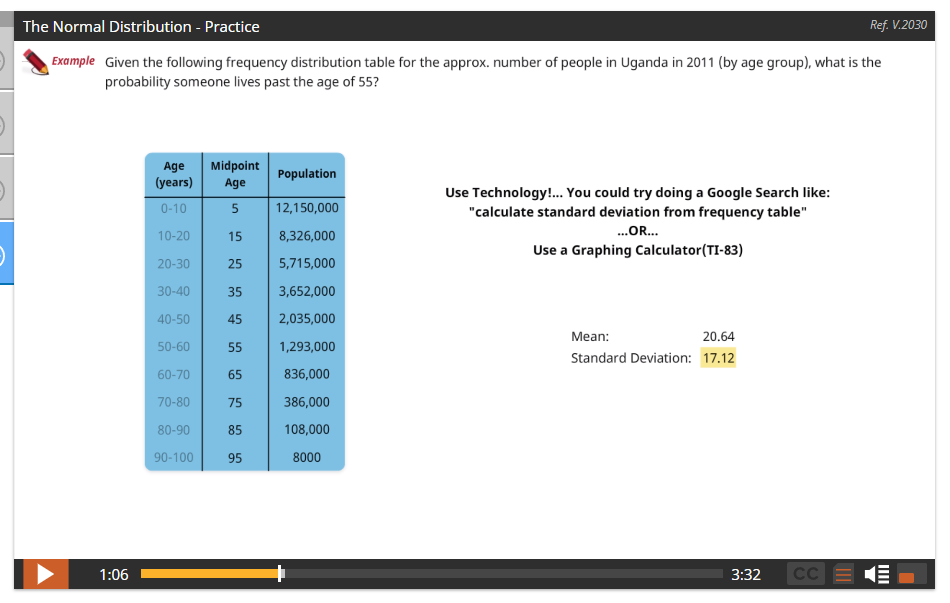Screen dimensions: 950x603
Task: Click the elapsed time 1:06
Action: point(113,574)
